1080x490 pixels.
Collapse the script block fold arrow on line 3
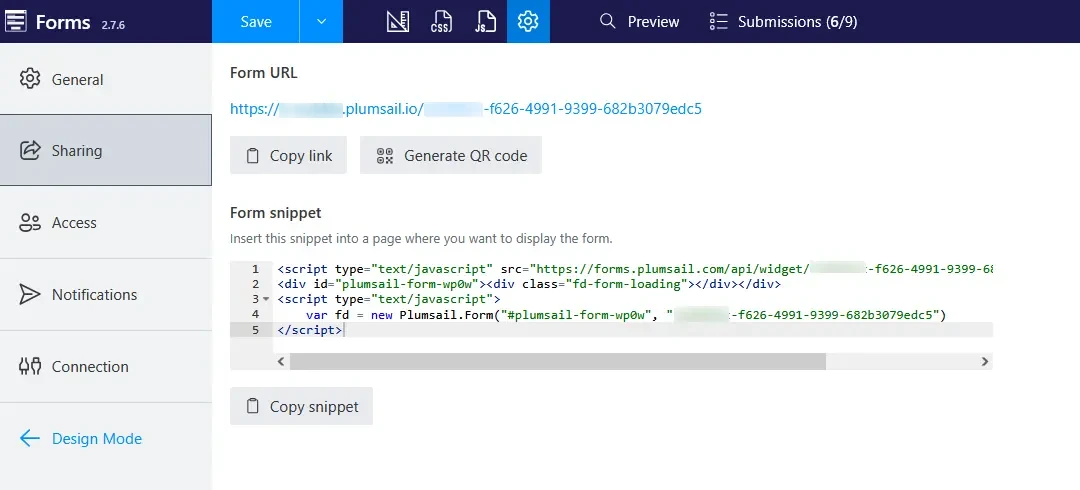(x=267, y=299)
